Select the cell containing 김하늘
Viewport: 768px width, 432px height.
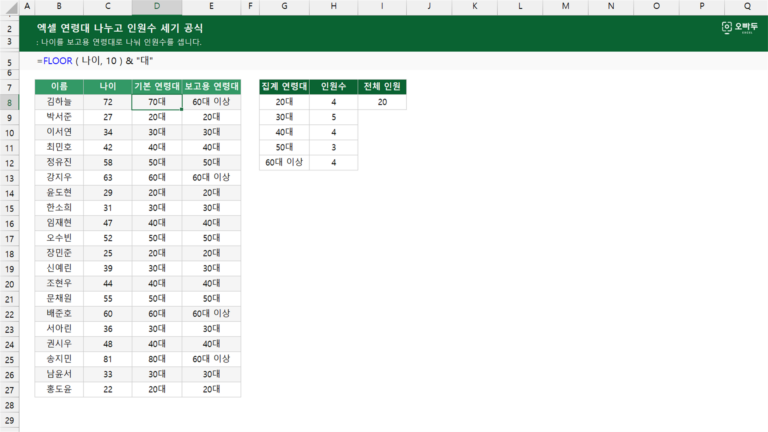[x=59, y=102]
